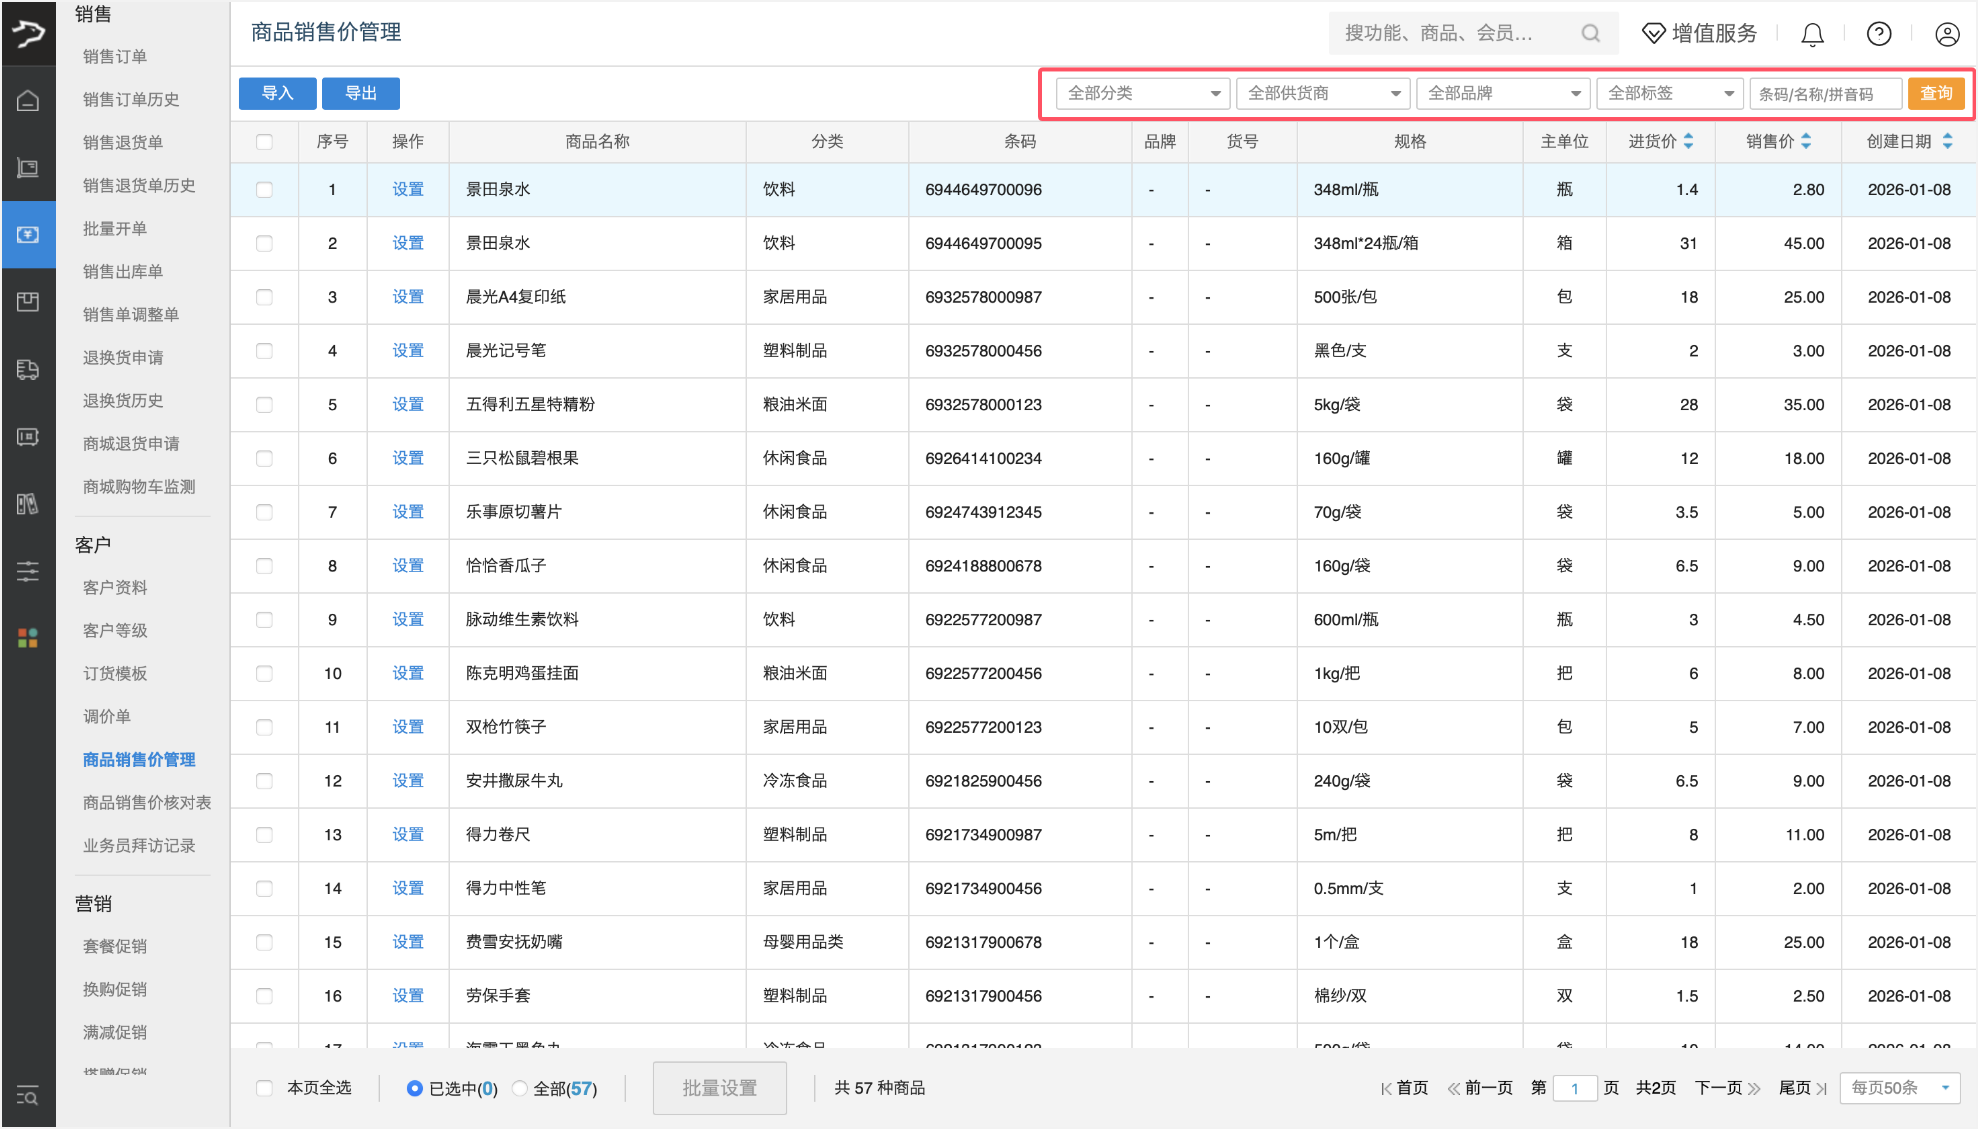Open the settings sliders icon in sidebar

pos(28,571)
